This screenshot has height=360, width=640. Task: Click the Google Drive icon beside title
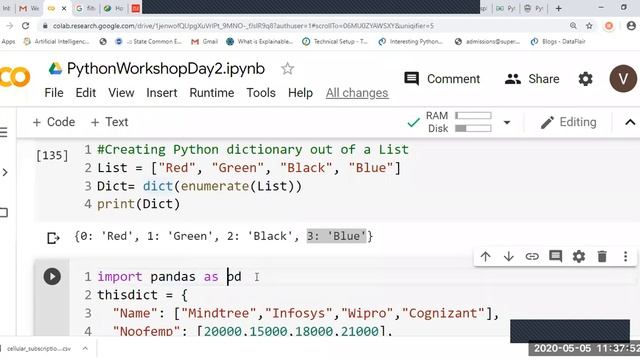(55, 69)
